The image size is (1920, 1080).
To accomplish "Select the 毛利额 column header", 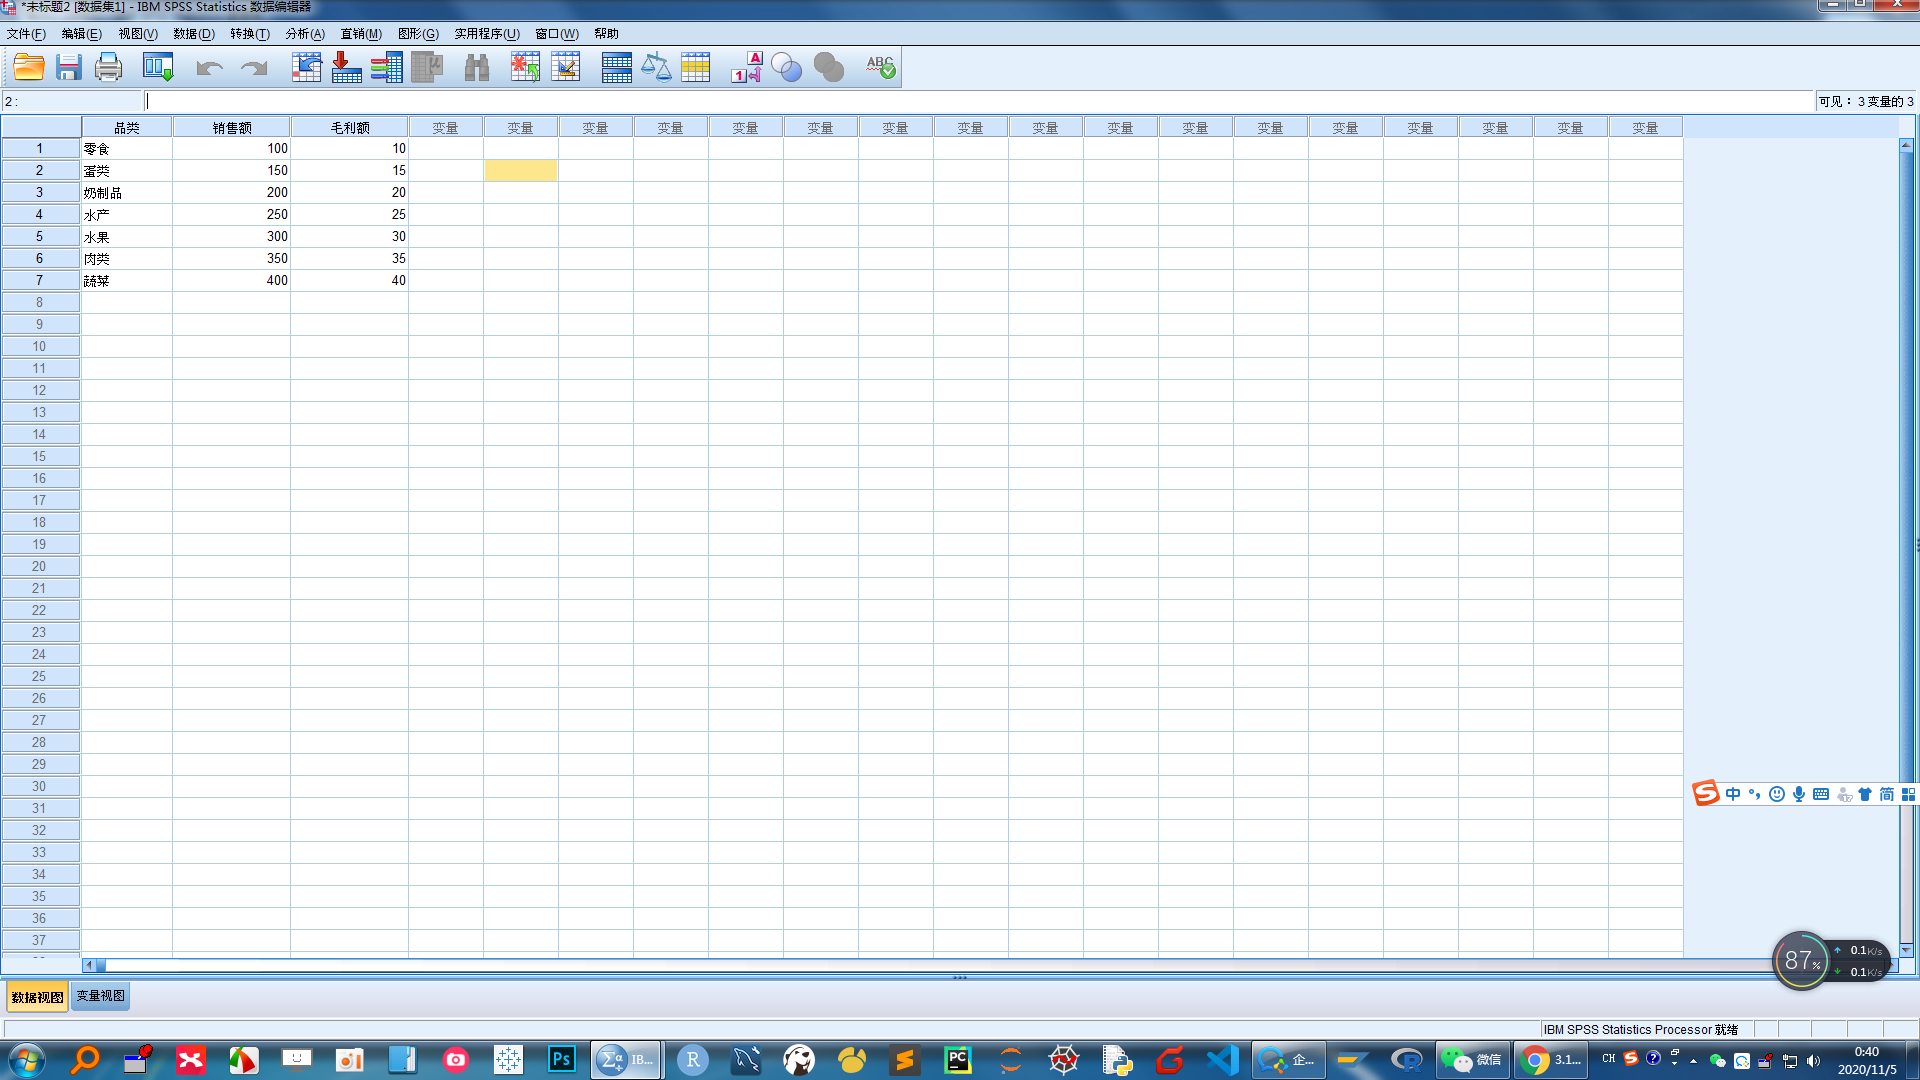I will pos(350,127).
